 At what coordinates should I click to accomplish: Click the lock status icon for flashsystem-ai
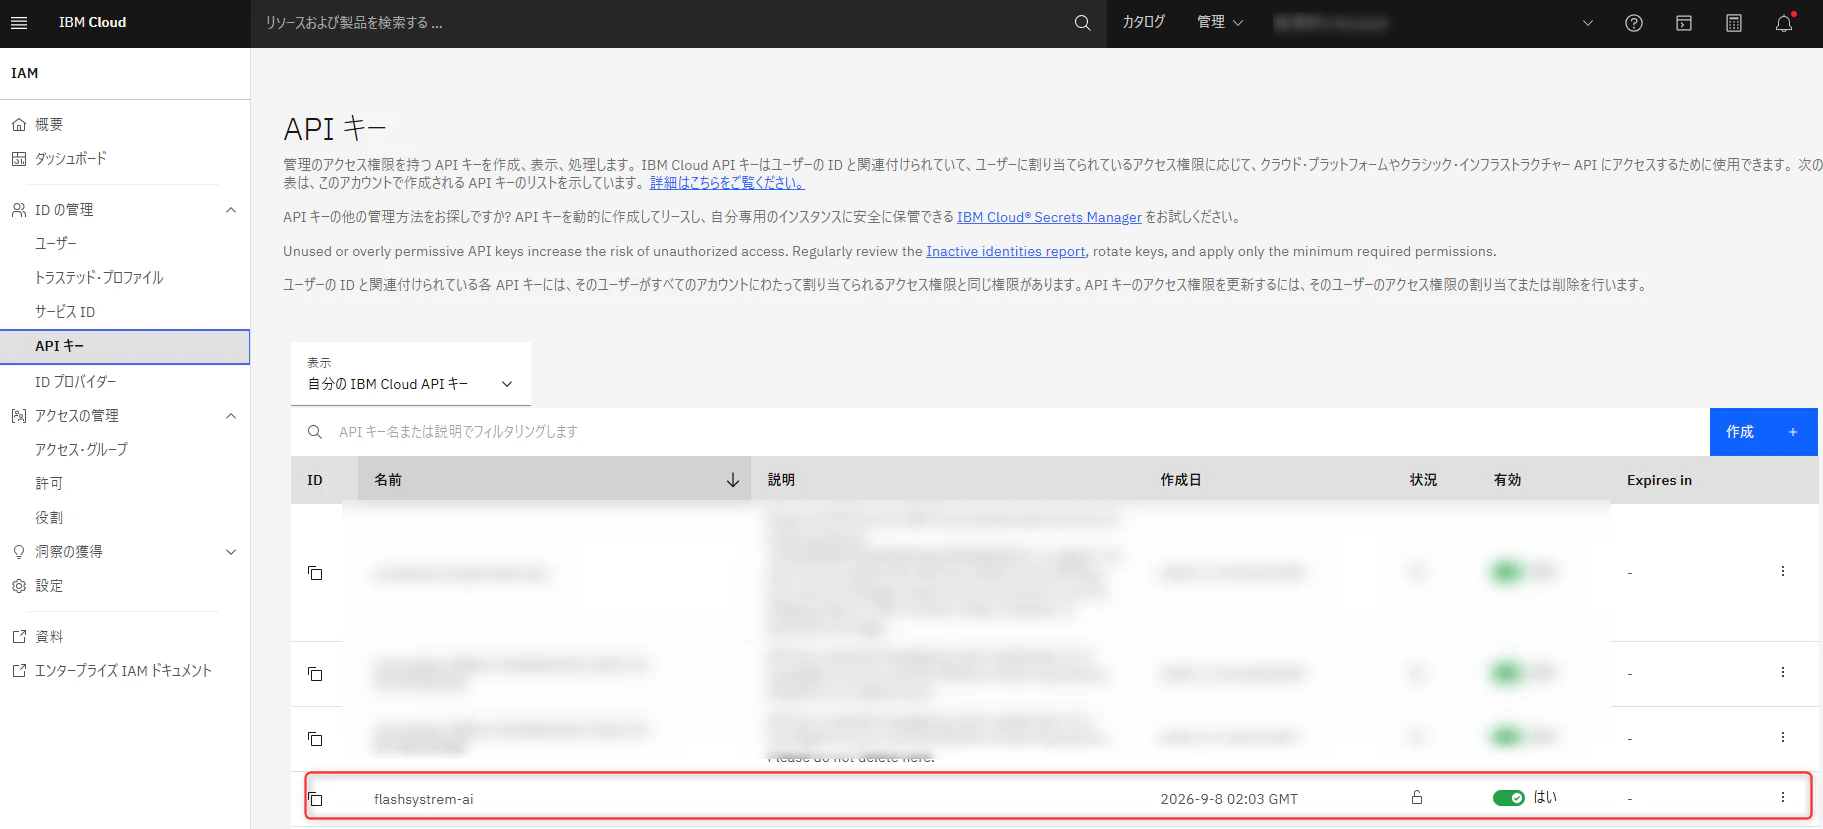tap(1417, 797)
